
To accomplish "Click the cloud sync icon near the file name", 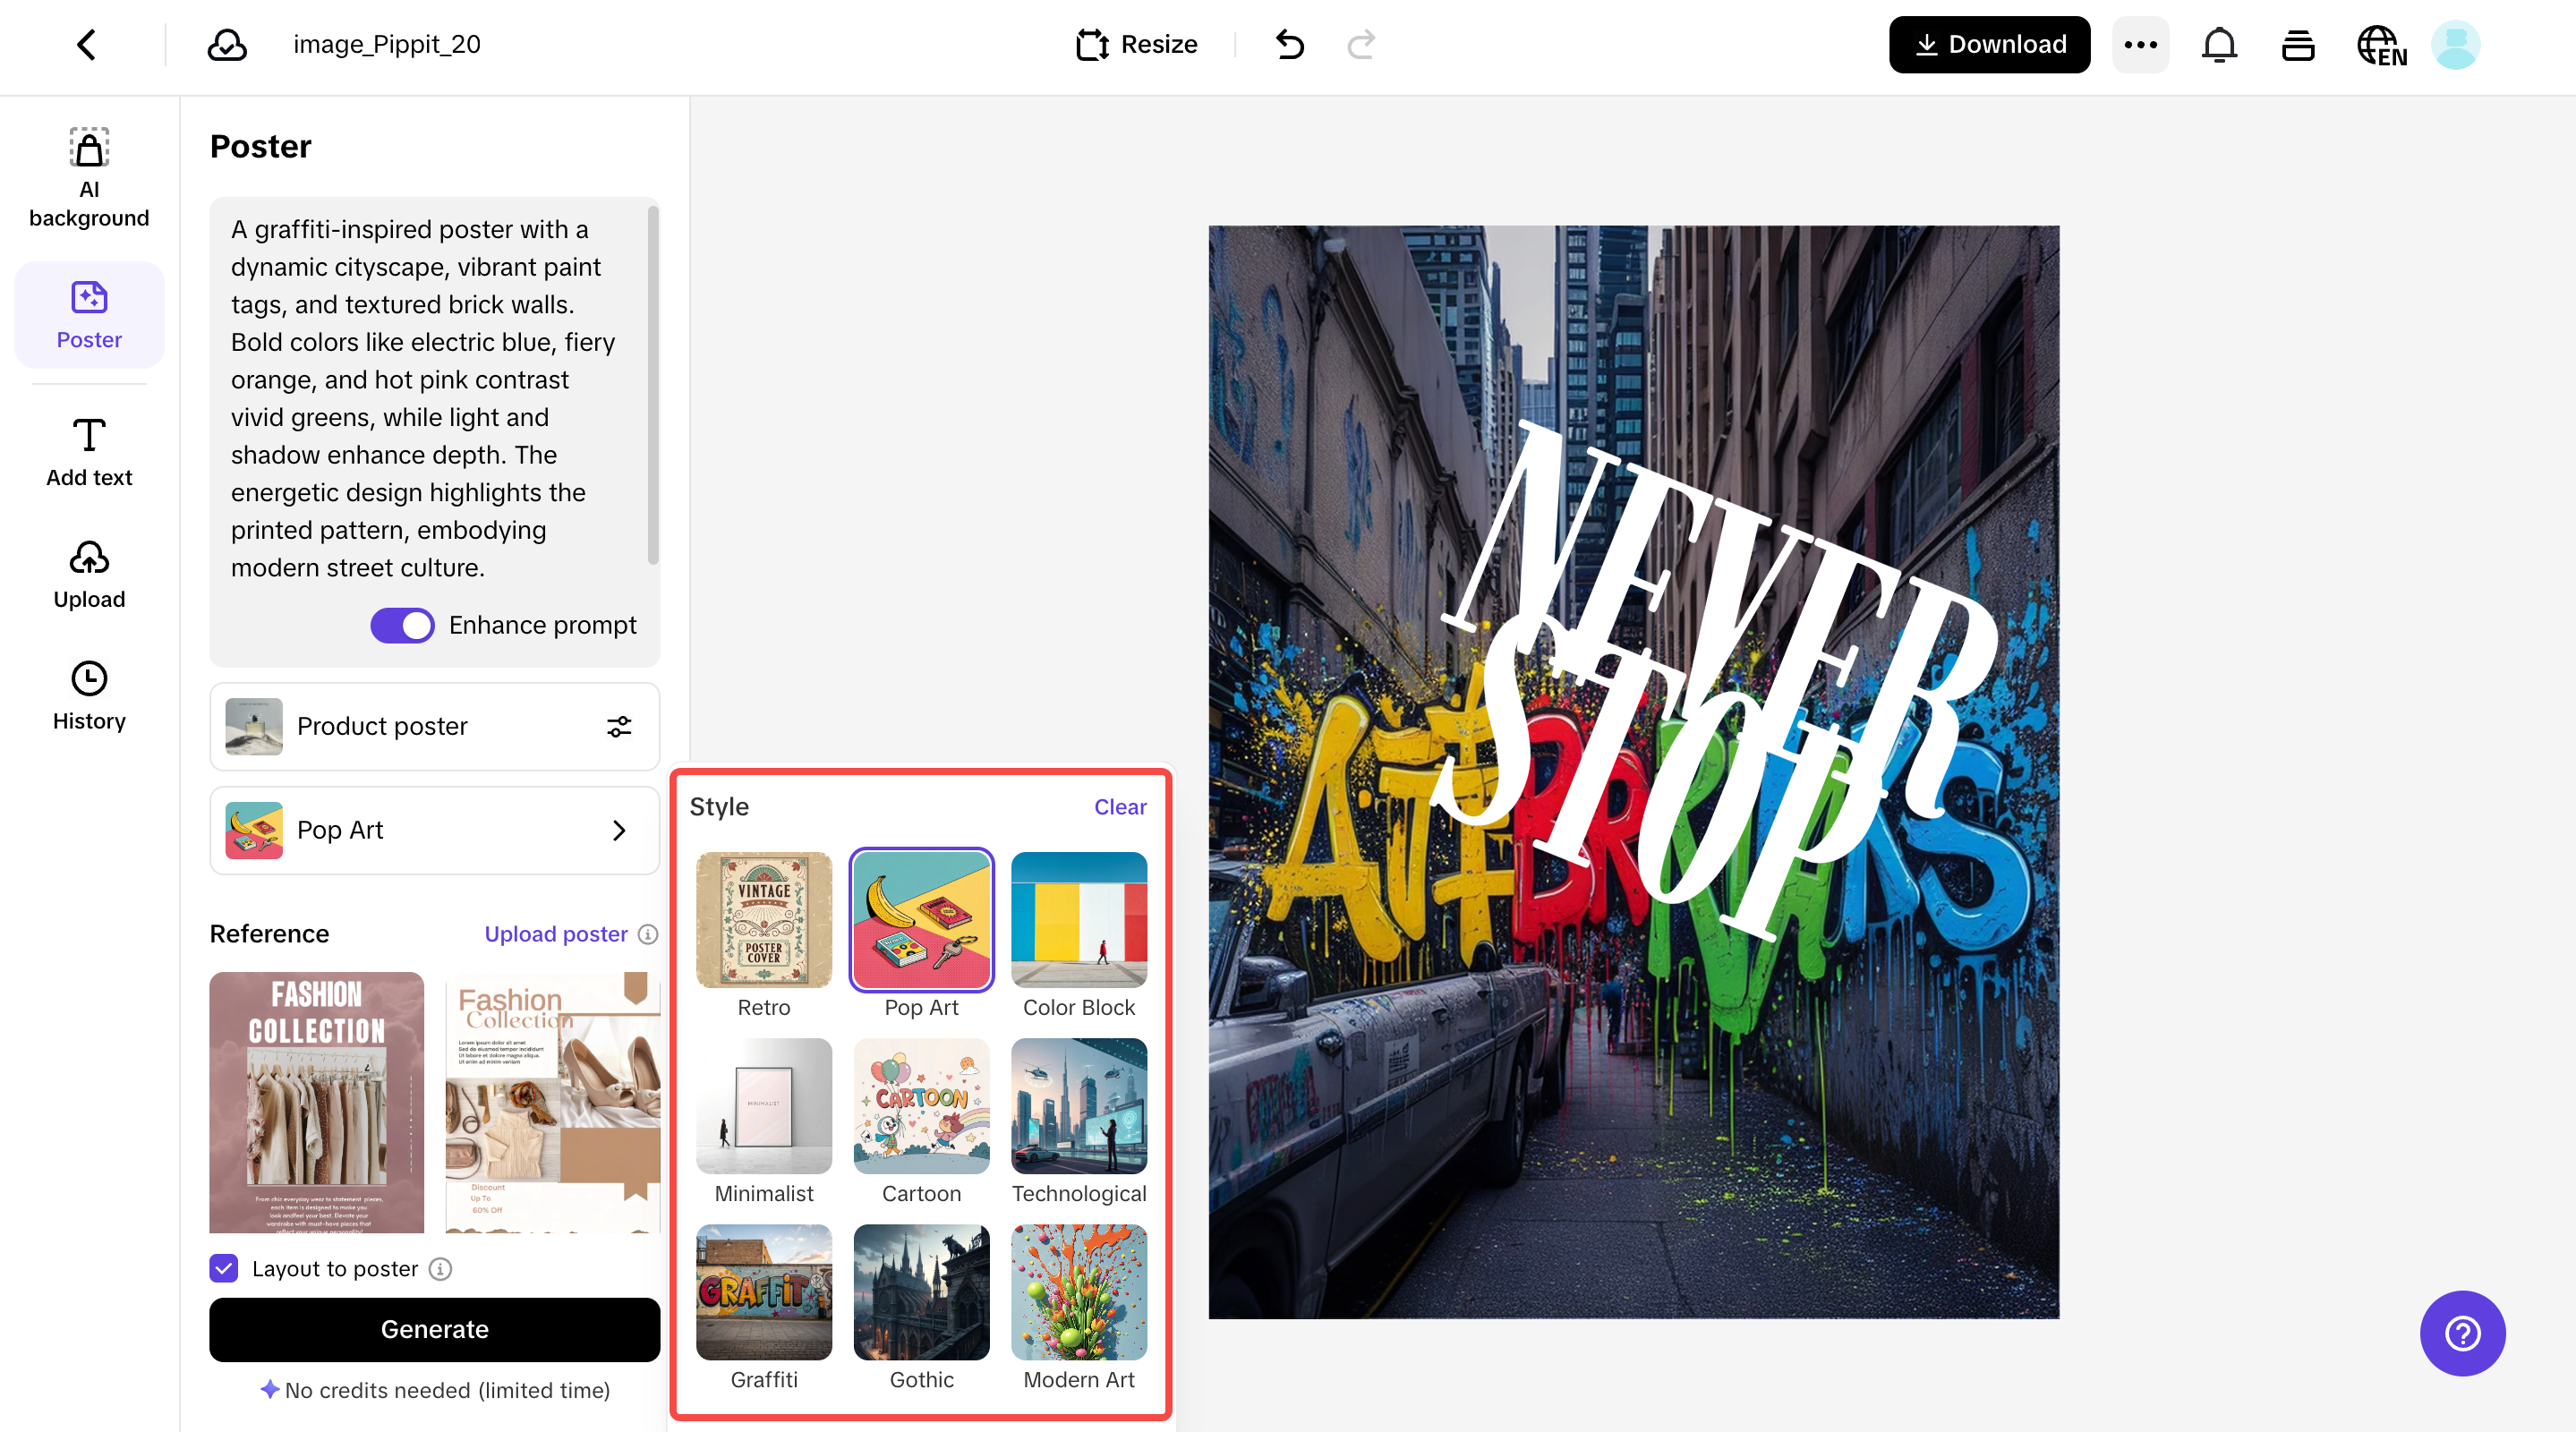I will tap(226, 44).
